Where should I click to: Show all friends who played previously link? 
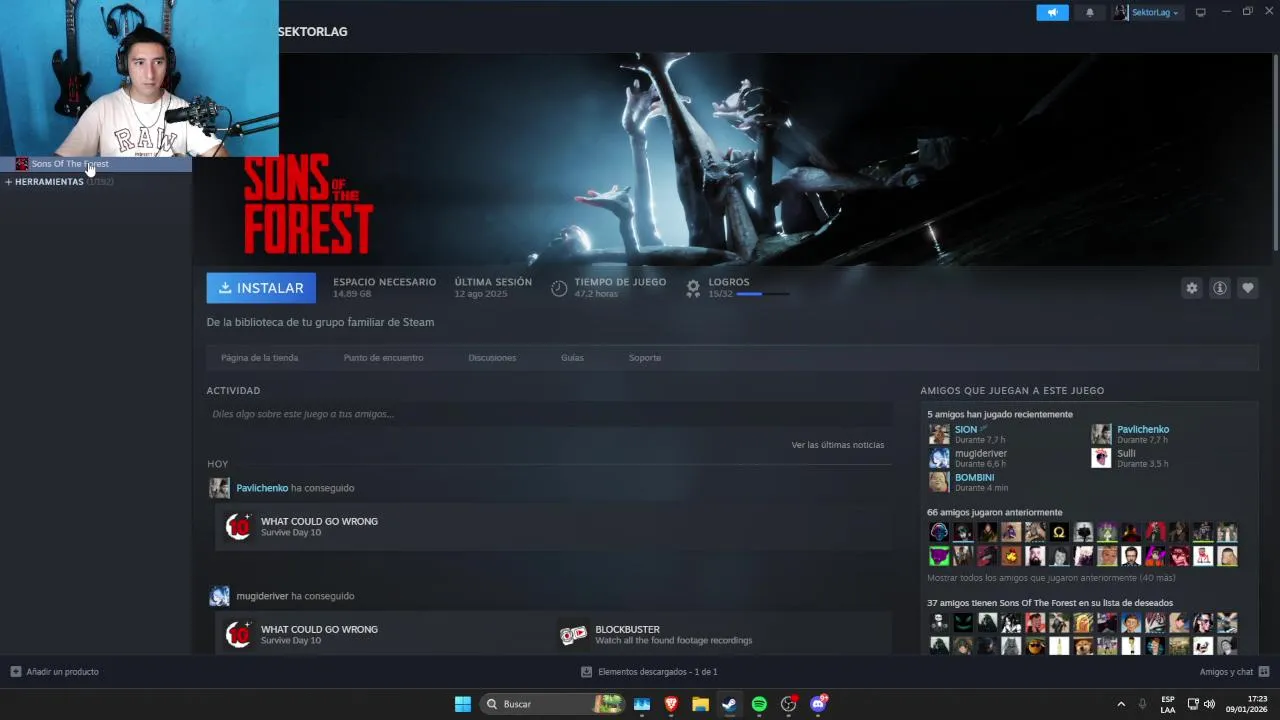[x=1051, y=578]
